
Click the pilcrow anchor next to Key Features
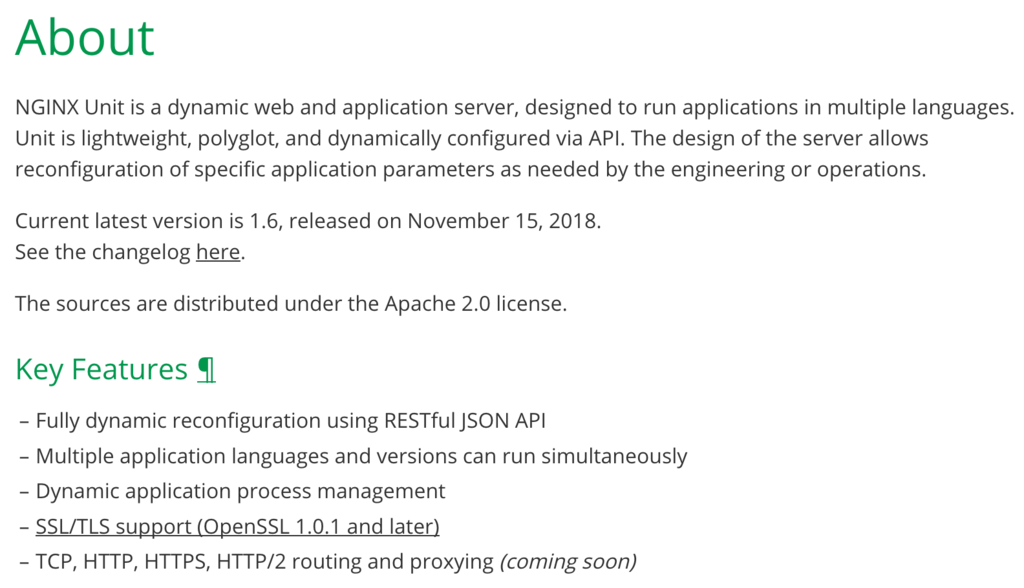point(206,370)
